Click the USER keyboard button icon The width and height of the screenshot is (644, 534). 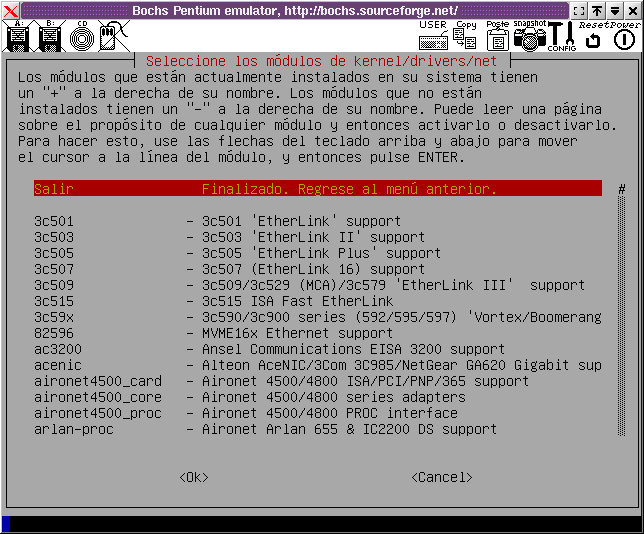[x=433, y=36]
